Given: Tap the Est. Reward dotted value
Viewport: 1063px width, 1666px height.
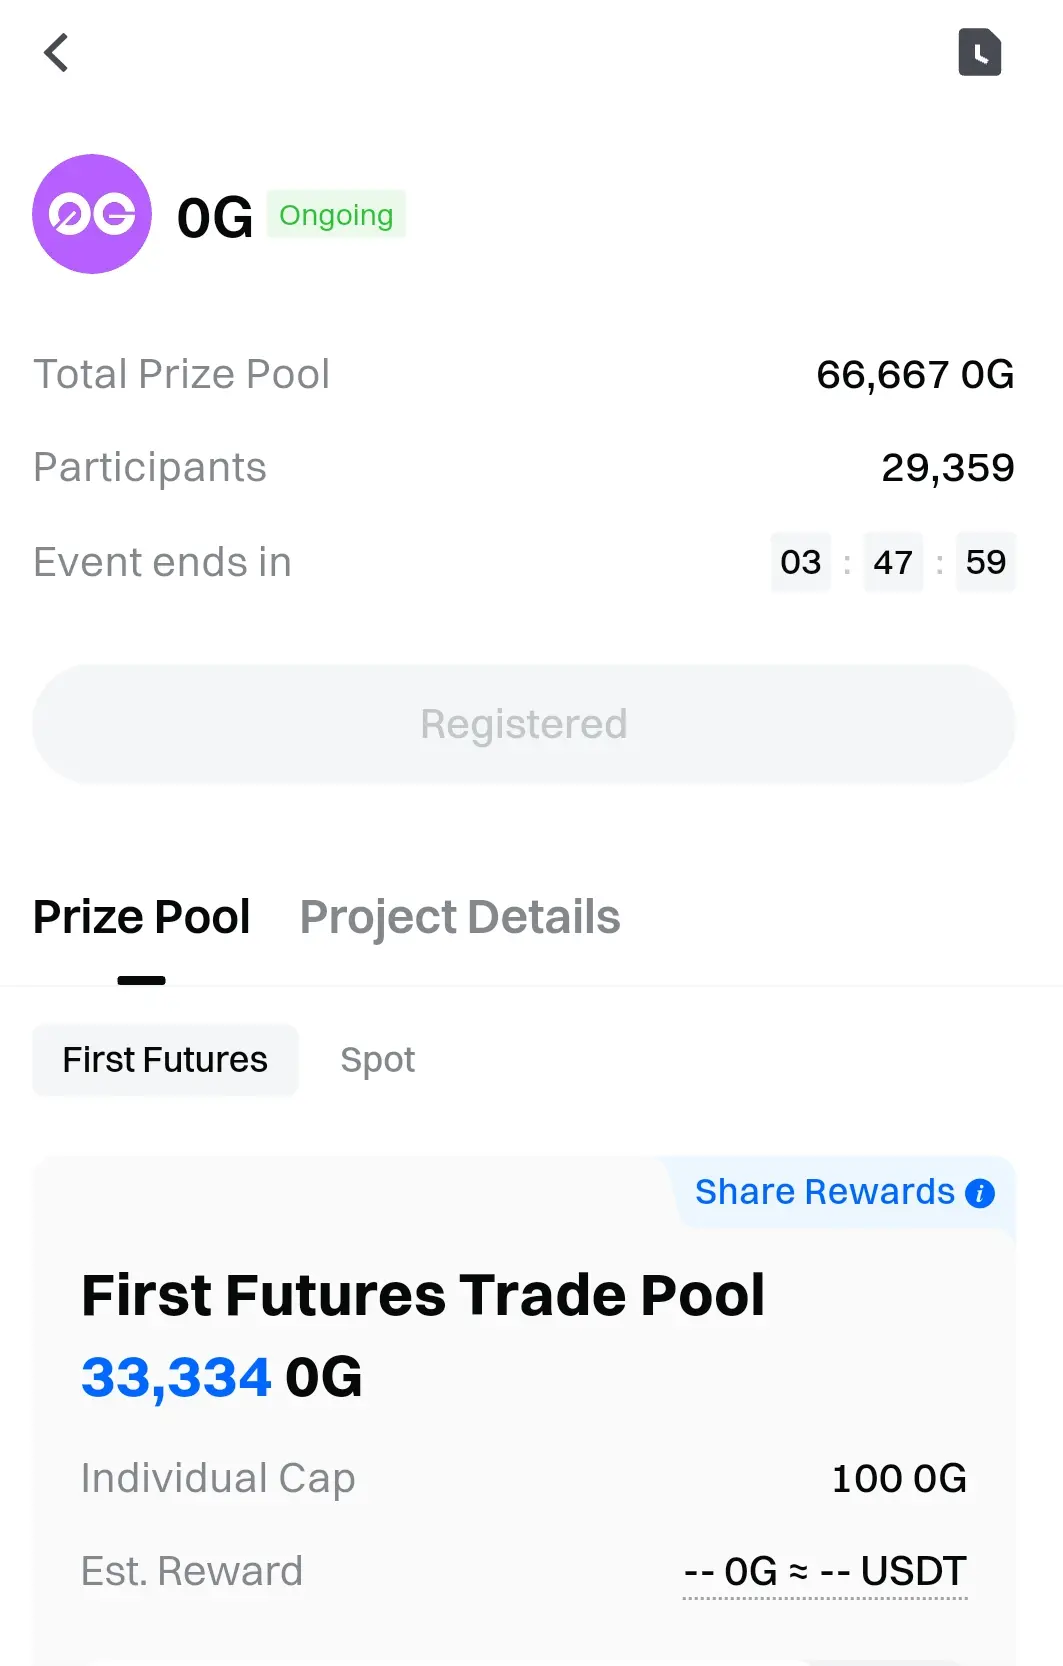Looking at the screenshot, I should point(825,1571).
